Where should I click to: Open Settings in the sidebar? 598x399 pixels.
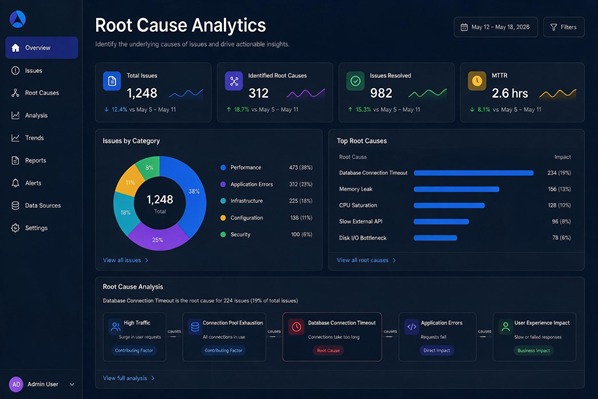pyautogui.click(x=42, y=228)
